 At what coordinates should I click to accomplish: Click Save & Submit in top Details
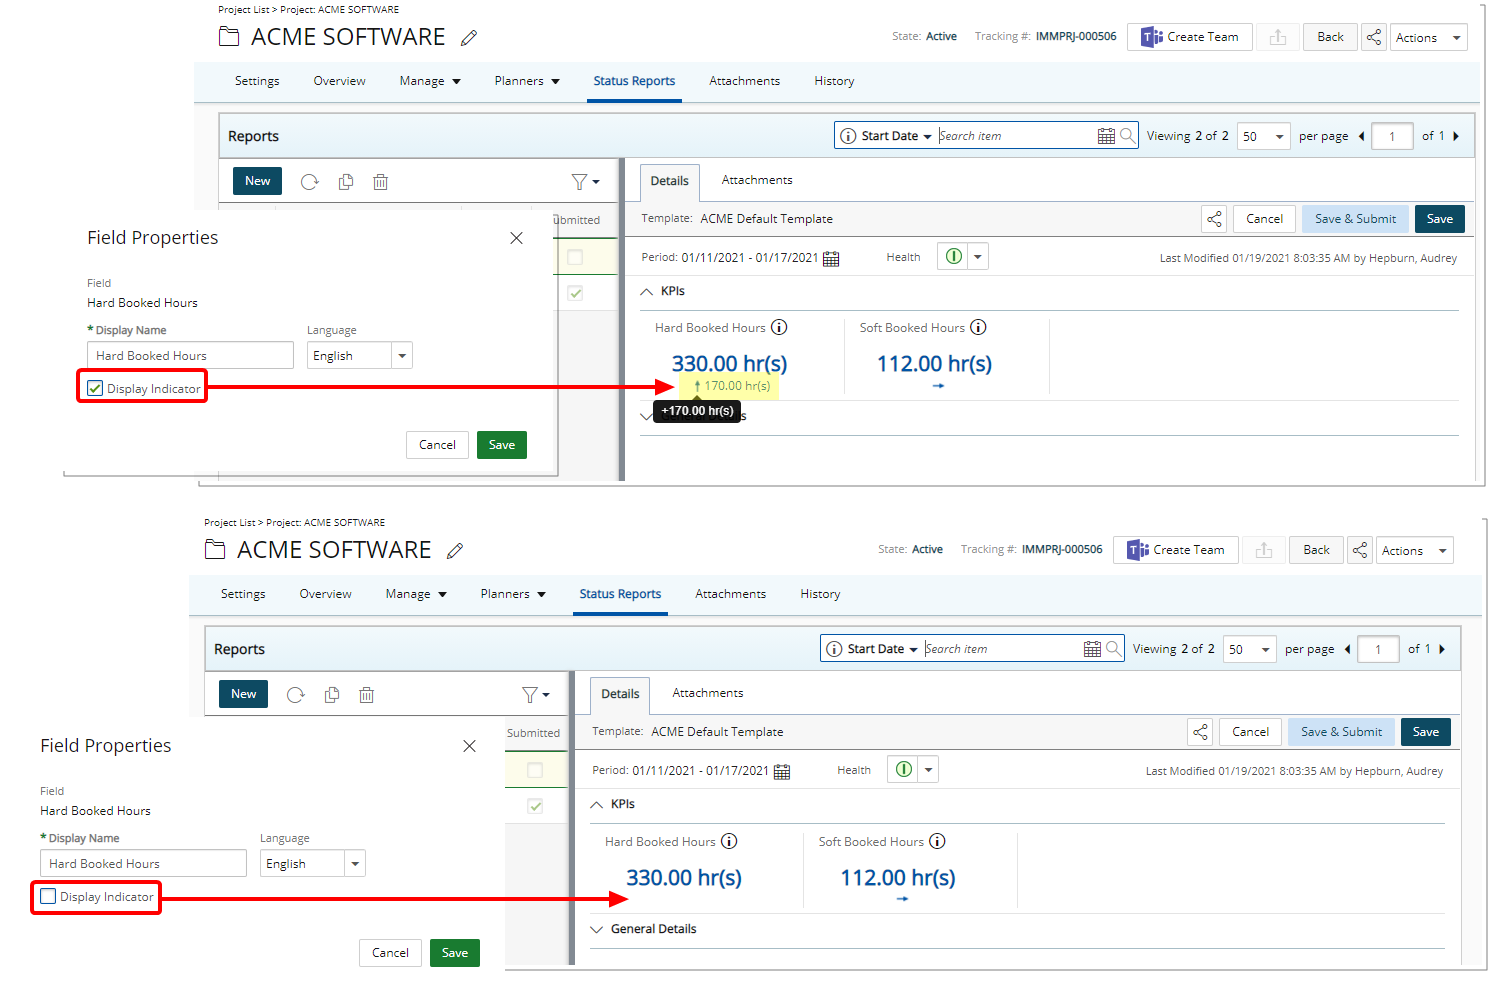1355,219
